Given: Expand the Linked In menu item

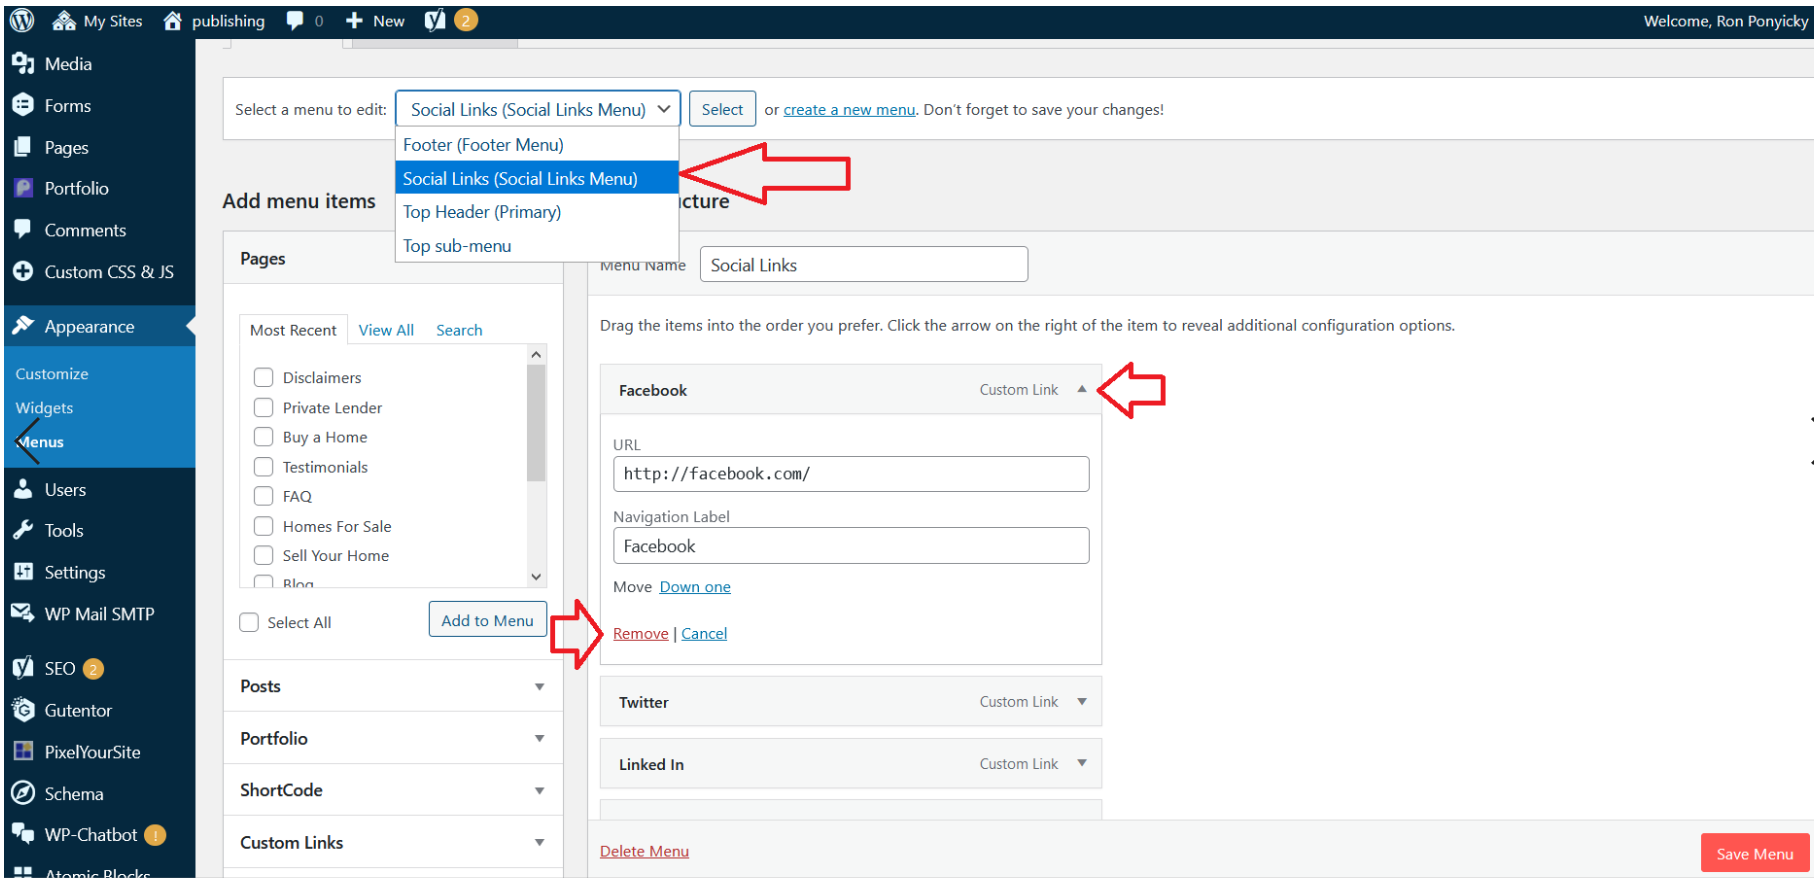Looking at the screenshot, I should click(1082, 764).
